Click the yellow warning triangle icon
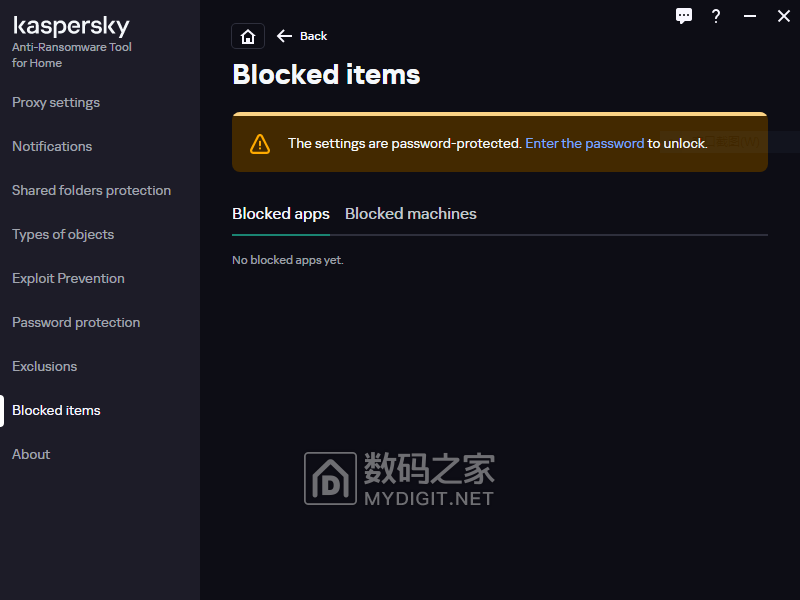This screenshot has height=600, width=800. (x=260, y=143)
